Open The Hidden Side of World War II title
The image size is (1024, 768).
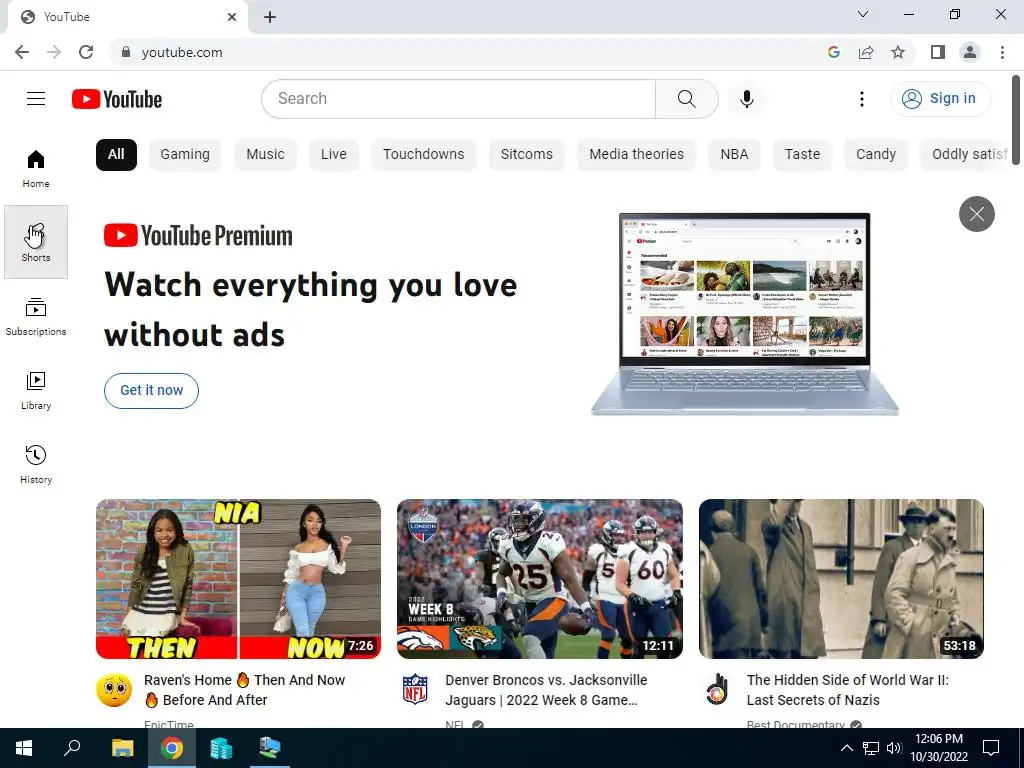tap(848, 690)
